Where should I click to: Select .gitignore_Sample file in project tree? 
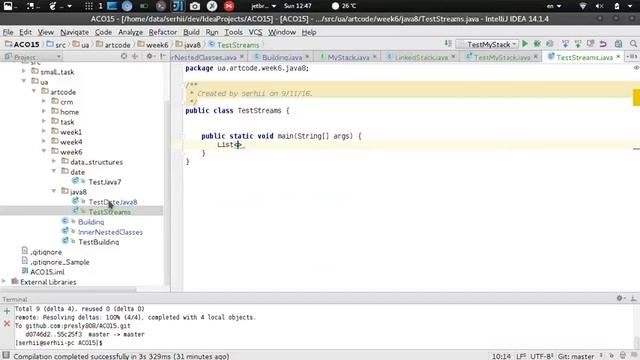click(x=60, y=262)
